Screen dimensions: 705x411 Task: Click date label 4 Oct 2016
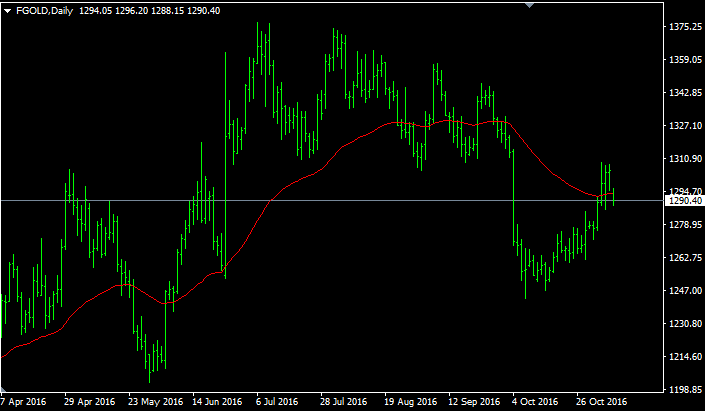(x=535, y=402)
